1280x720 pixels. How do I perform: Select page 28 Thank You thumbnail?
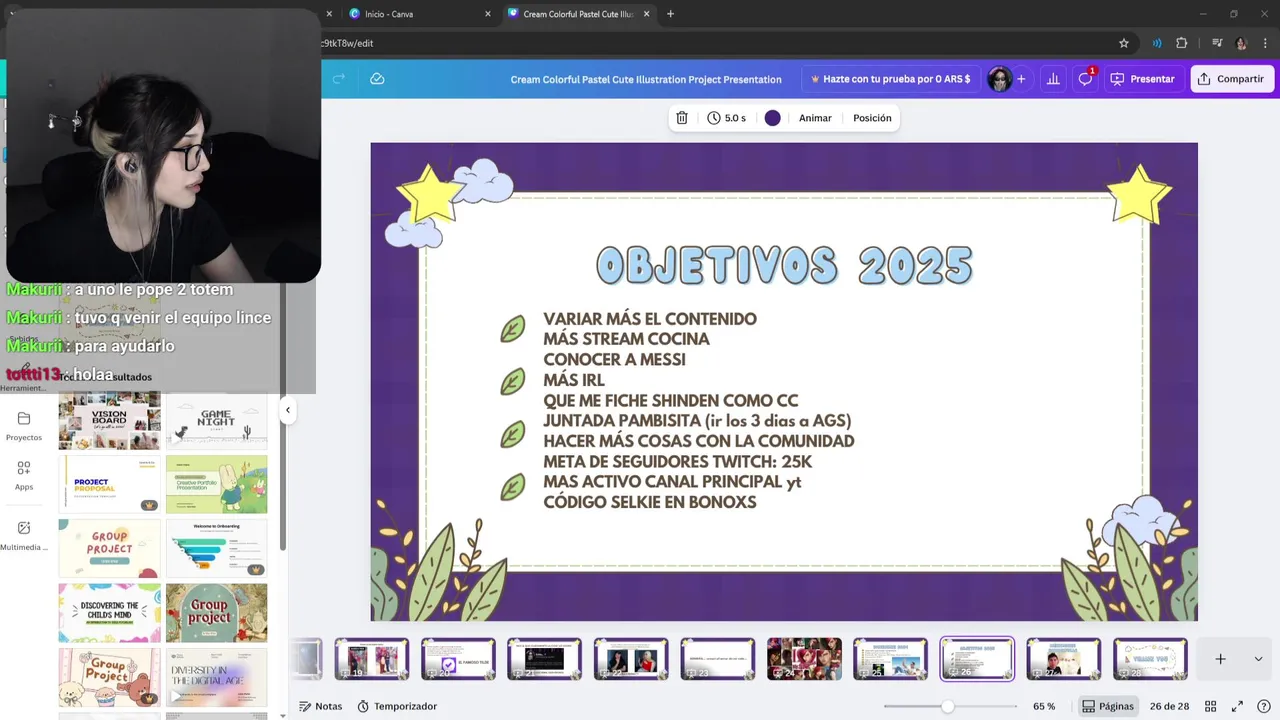(1150, 659)
